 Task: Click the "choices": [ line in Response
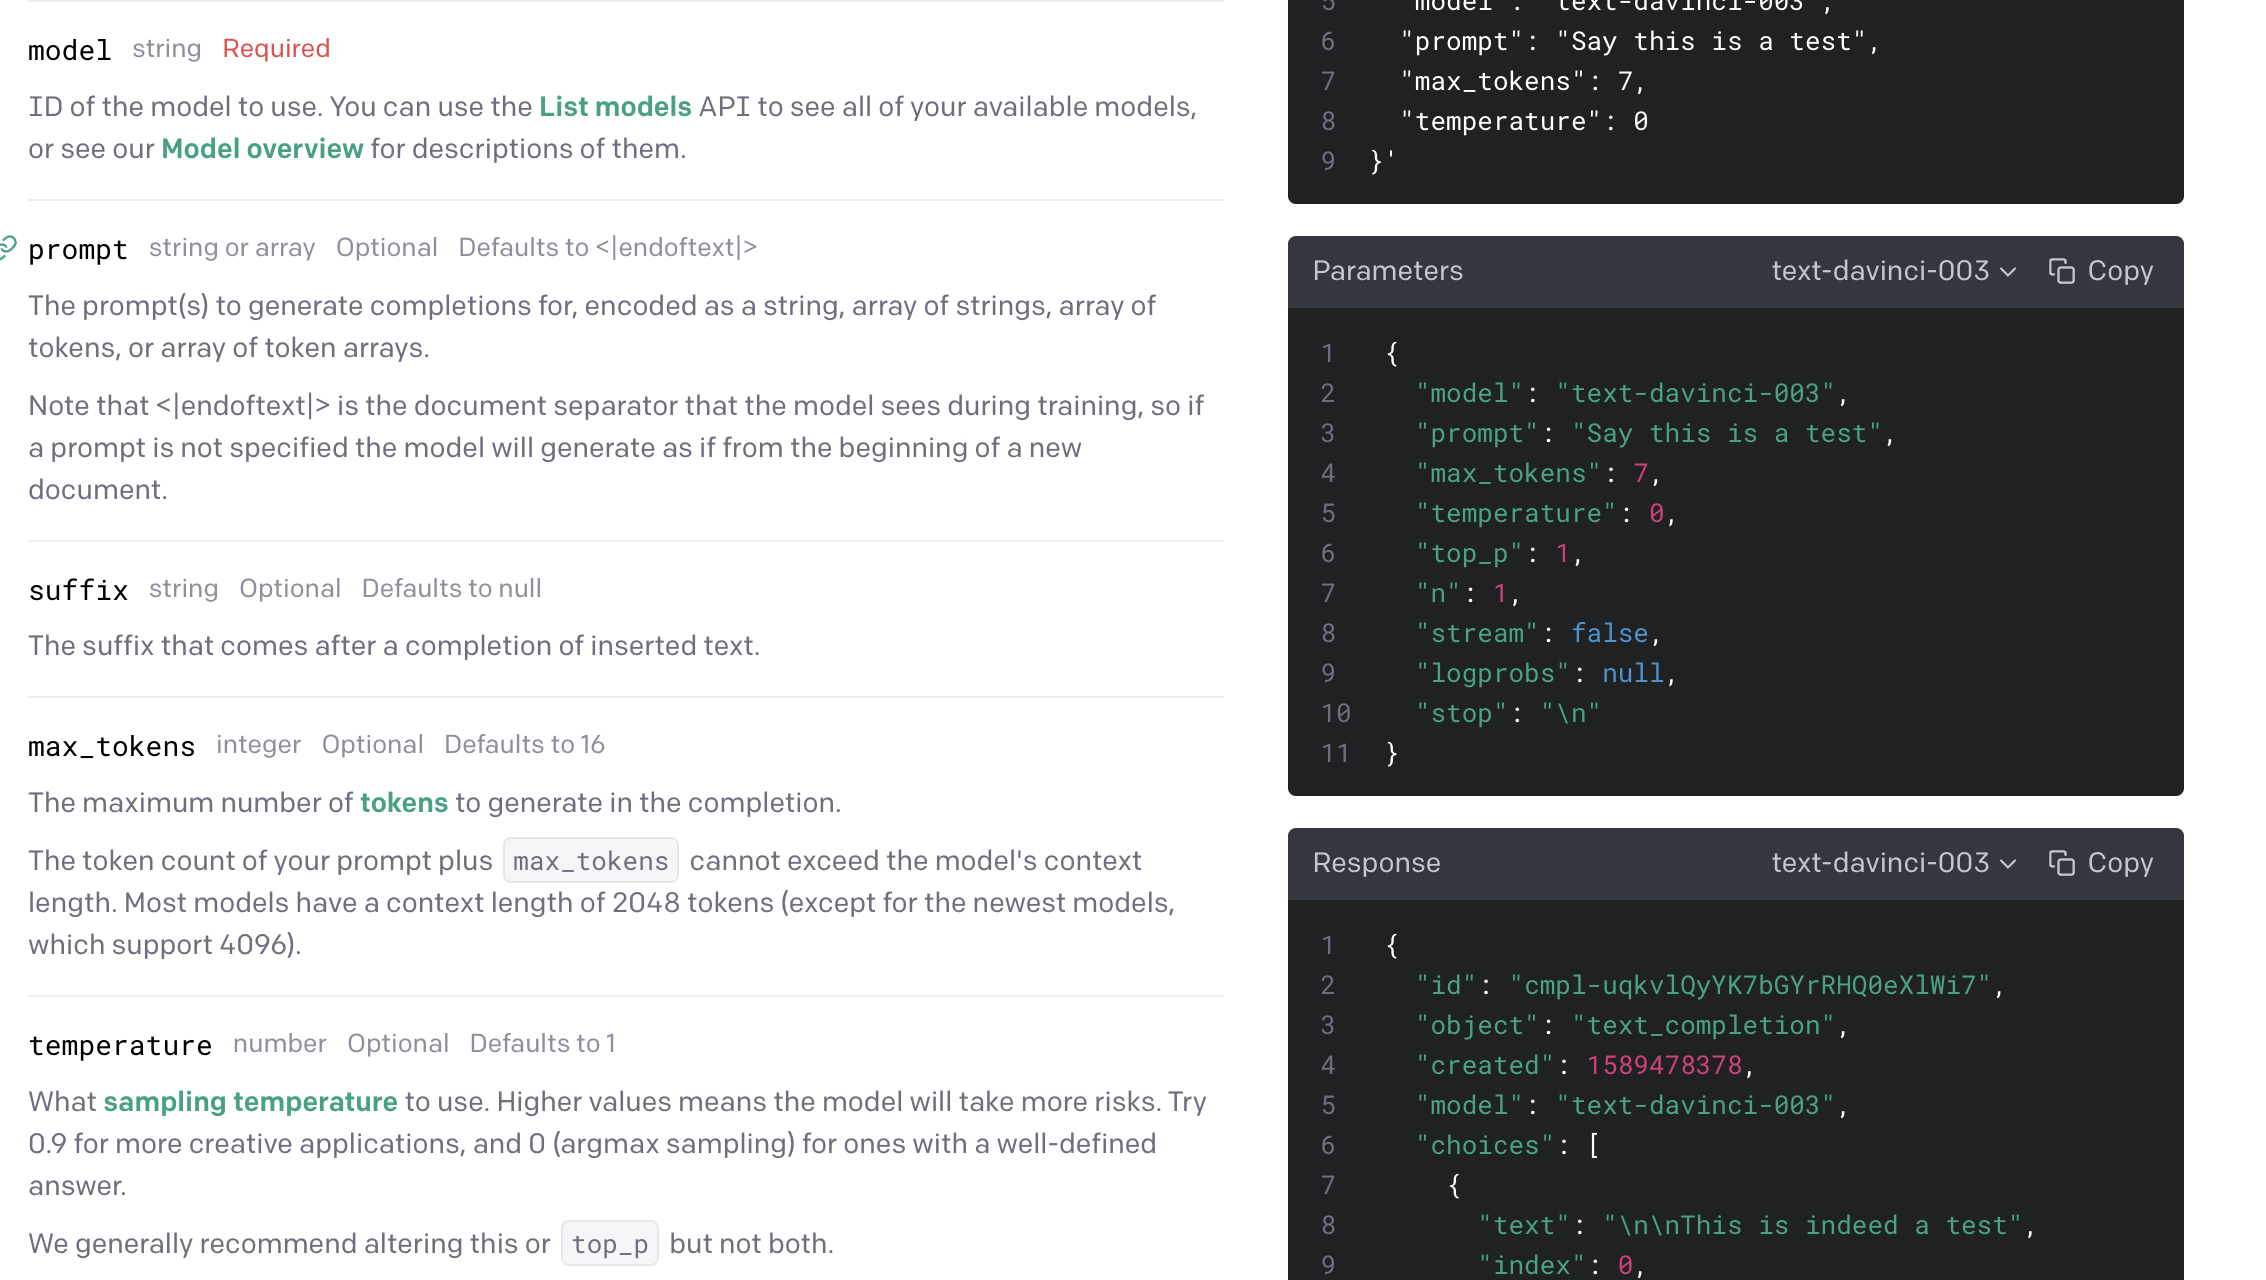[x=1508, y=1145]
